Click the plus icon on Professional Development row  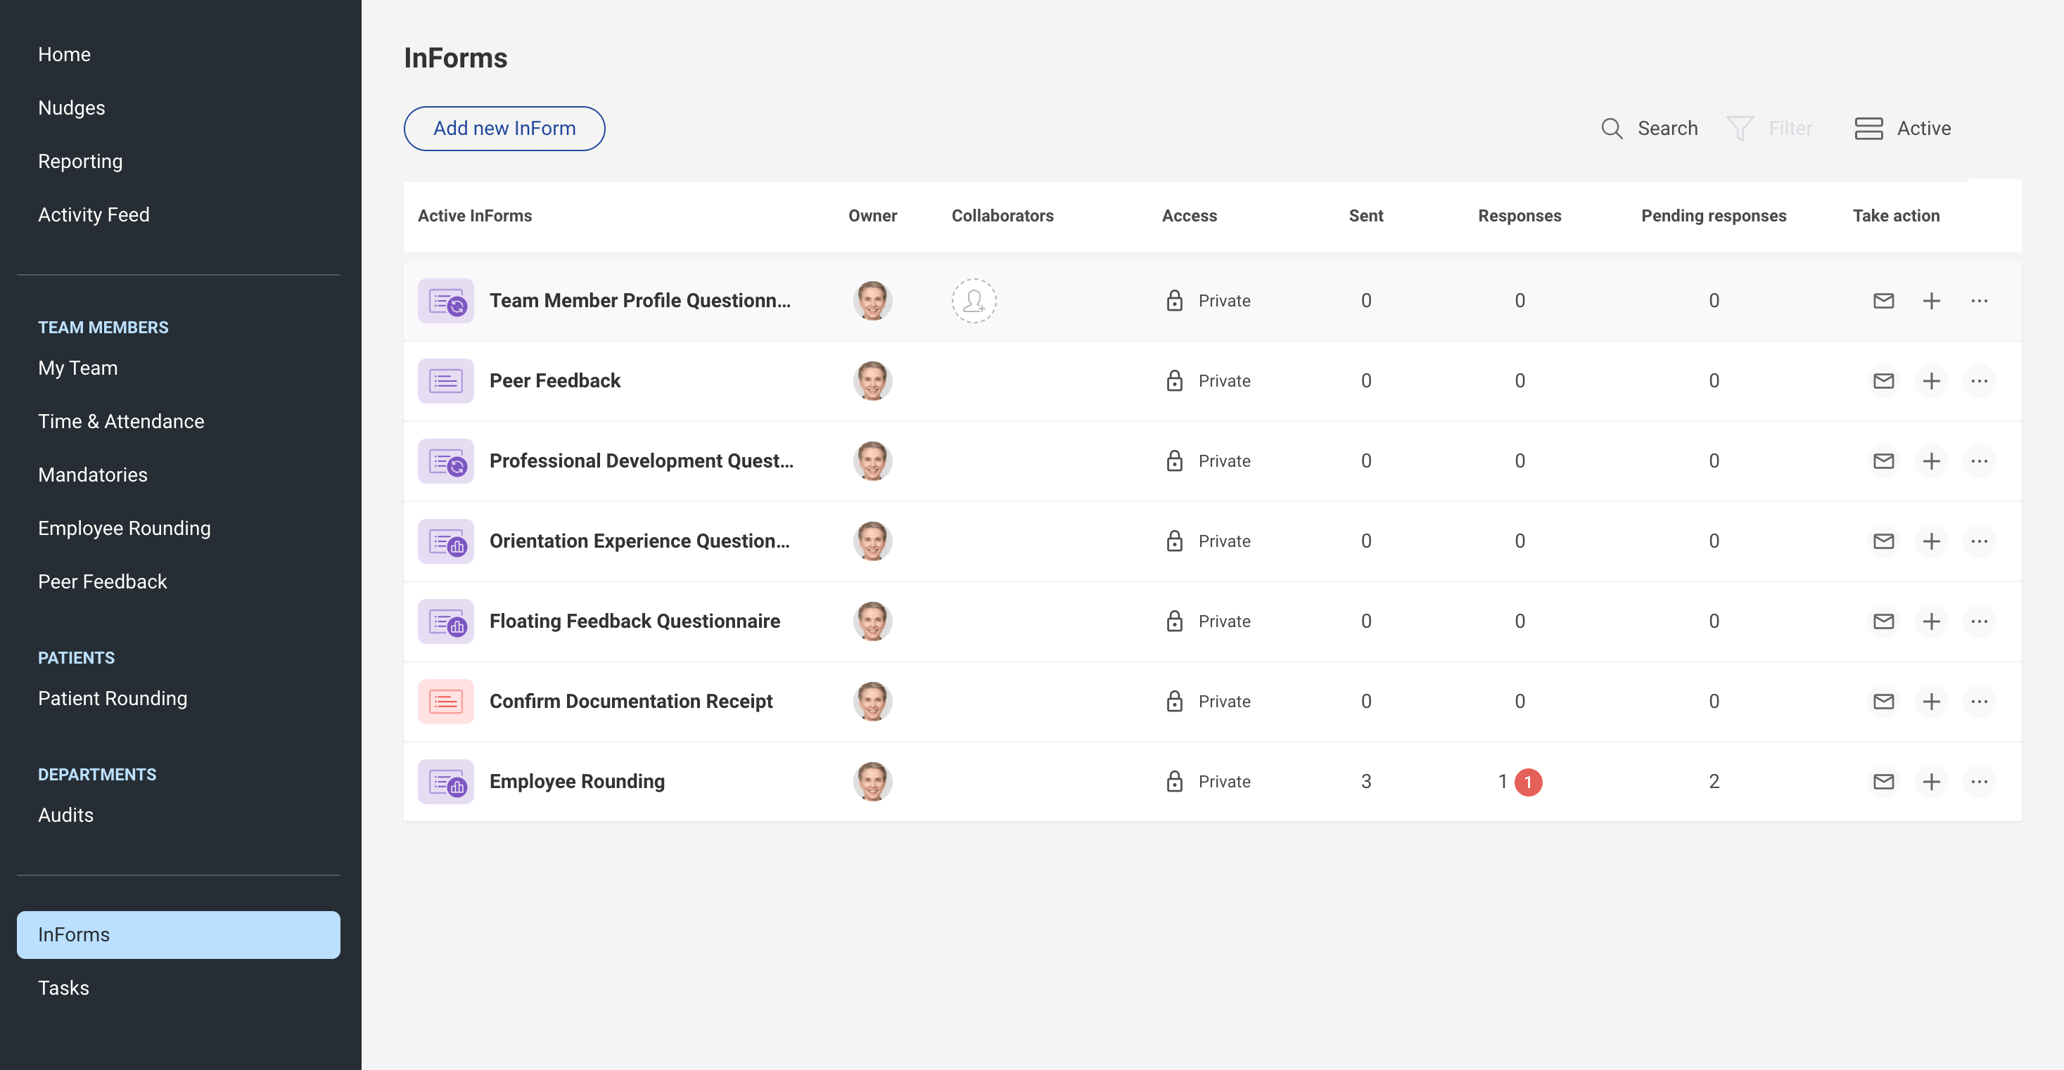point(1931,461)
